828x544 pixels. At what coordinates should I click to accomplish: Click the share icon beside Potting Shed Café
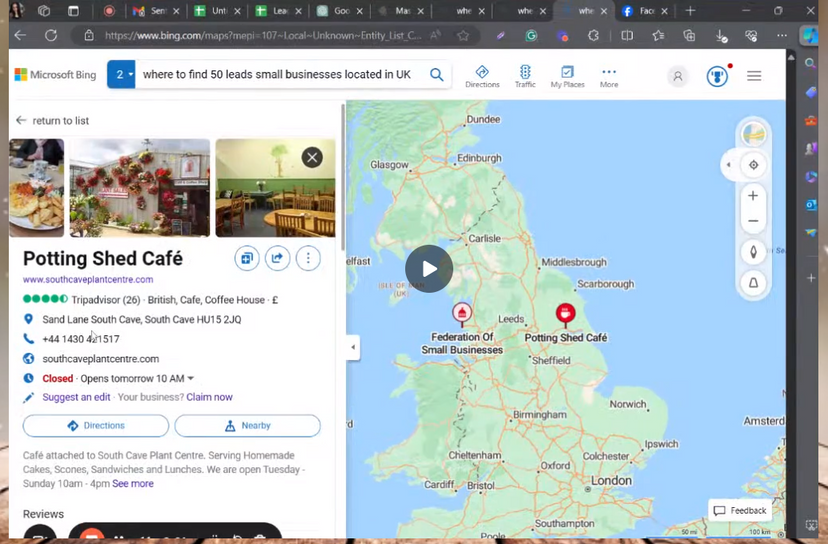(x=277, y=258)
